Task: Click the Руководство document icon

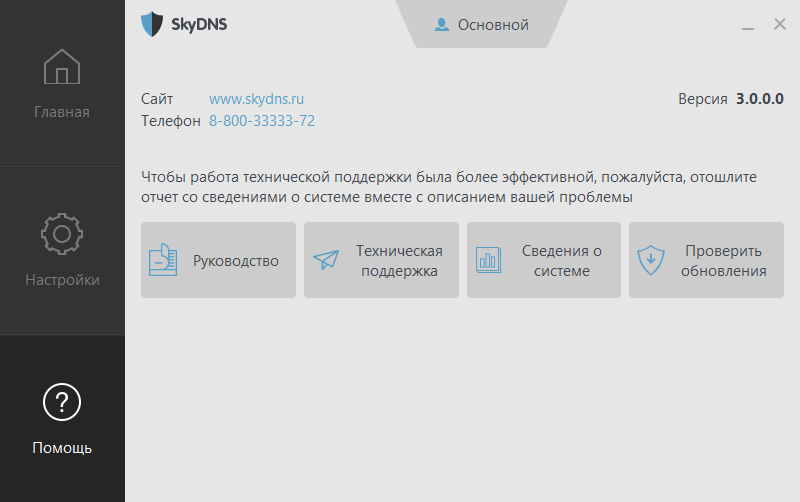Action: [x=163, y=260]
